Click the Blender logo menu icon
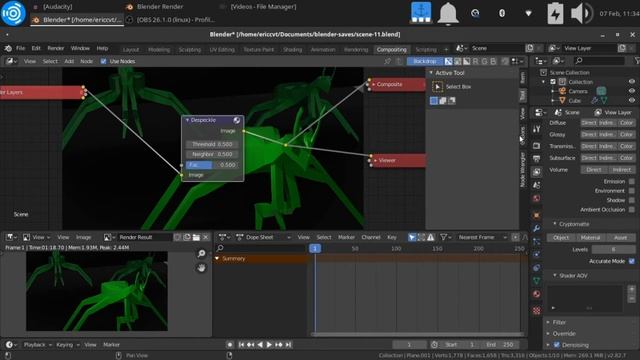Viewport: 640px width, 360px height. point(8,48)
